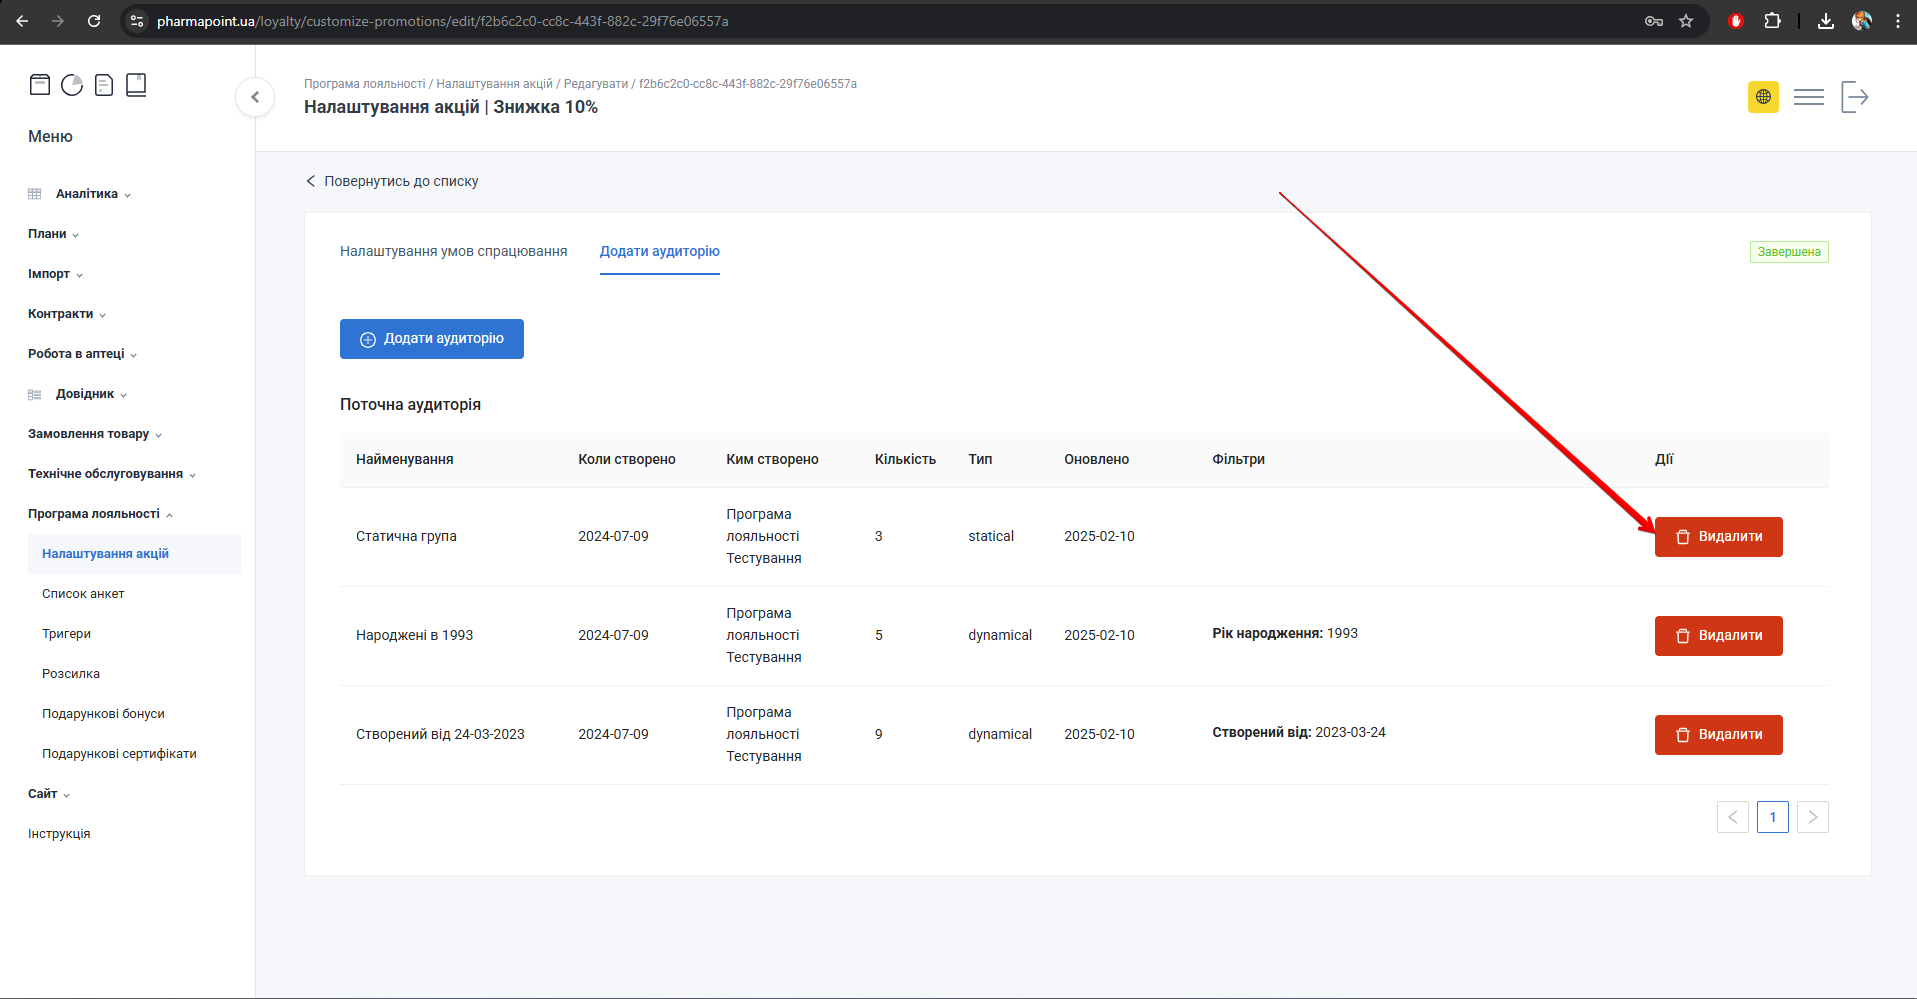Click the document icon in sidebar header
This screenshot has width=1917, height=999.
coord(104,85)
